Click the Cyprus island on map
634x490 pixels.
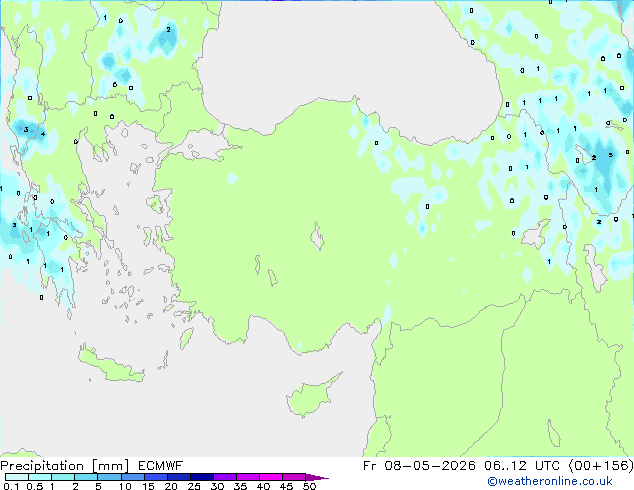pyautogui.click(x=309, y=398)
